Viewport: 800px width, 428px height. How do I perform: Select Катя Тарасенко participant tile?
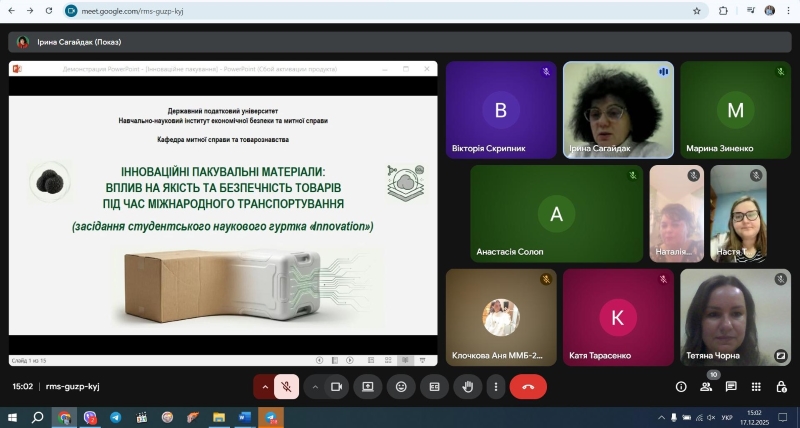point(618,317)
